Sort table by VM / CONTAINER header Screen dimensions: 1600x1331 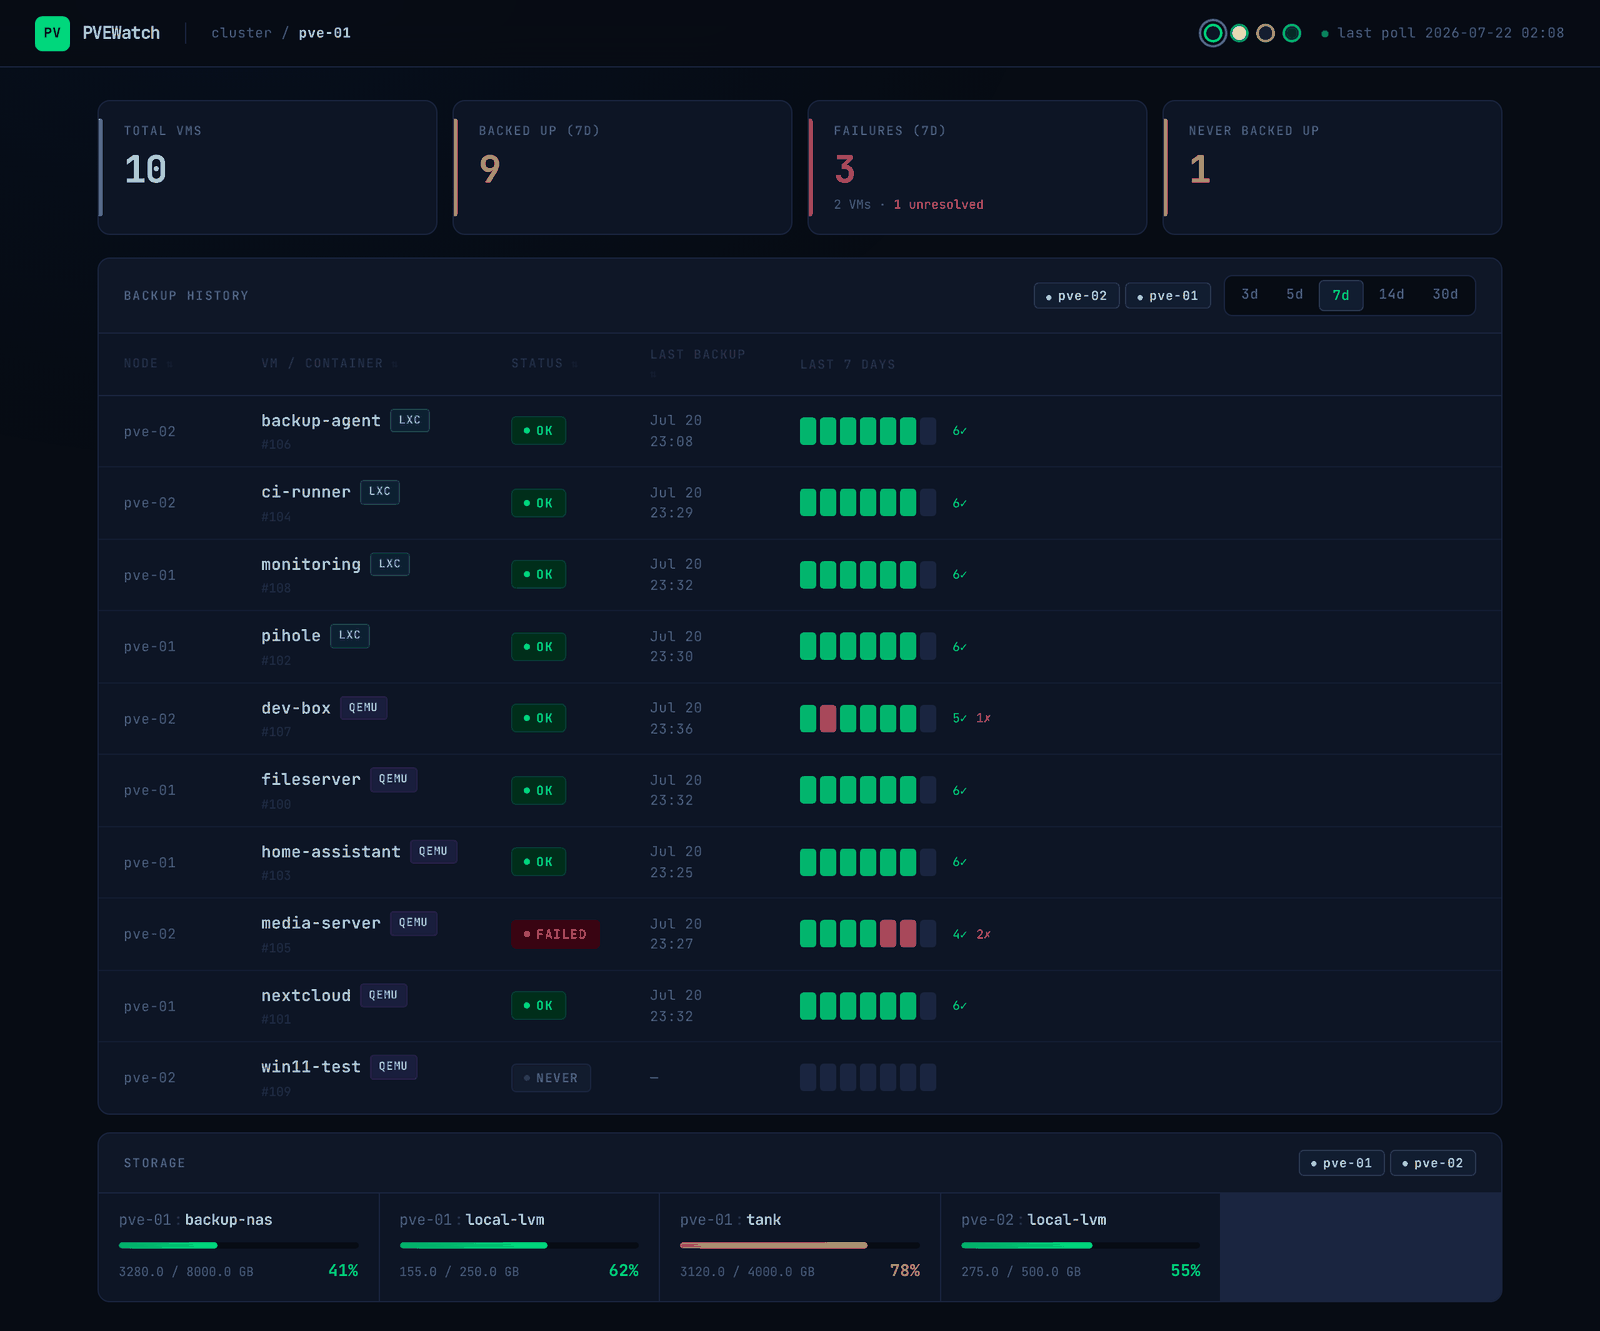coord(330,364)
